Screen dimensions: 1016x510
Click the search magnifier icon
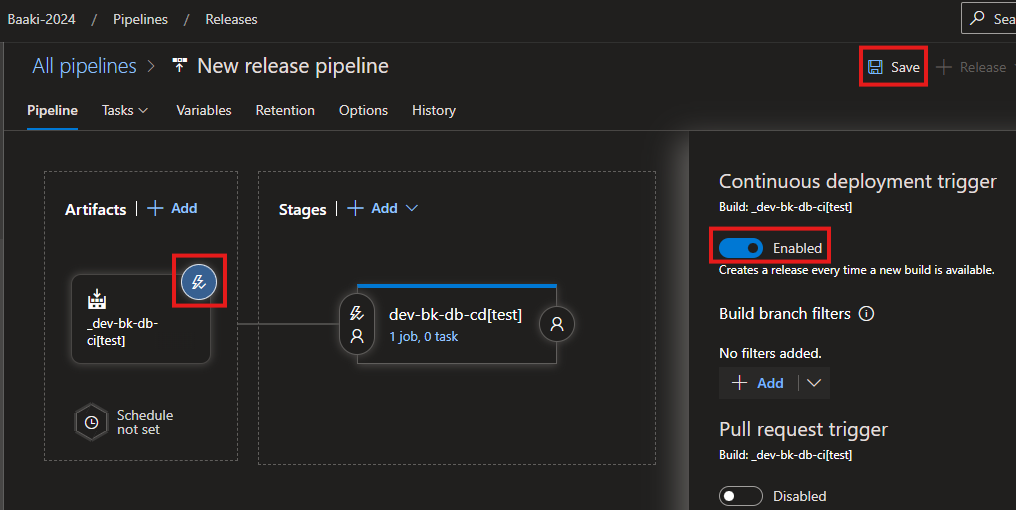click(977, 18)
